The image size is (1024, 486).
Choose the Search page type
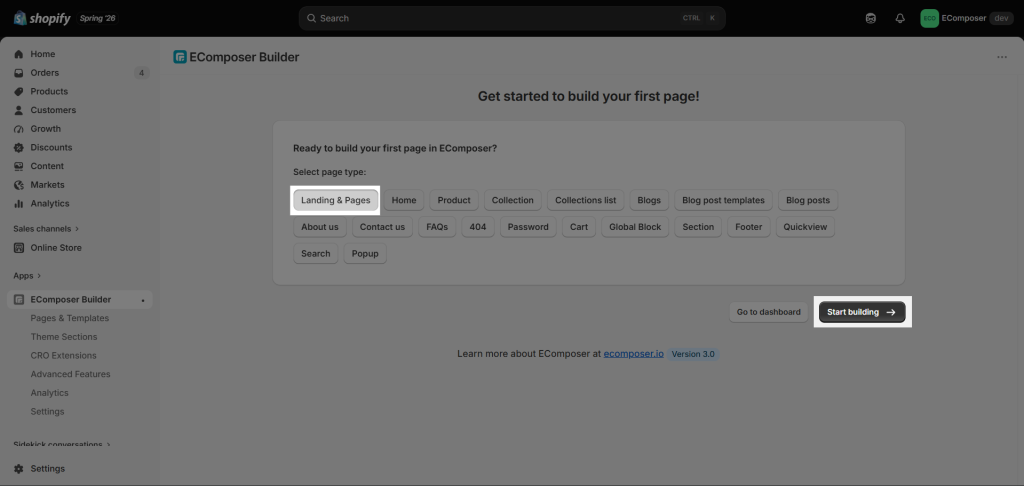[x=316, y=253]
